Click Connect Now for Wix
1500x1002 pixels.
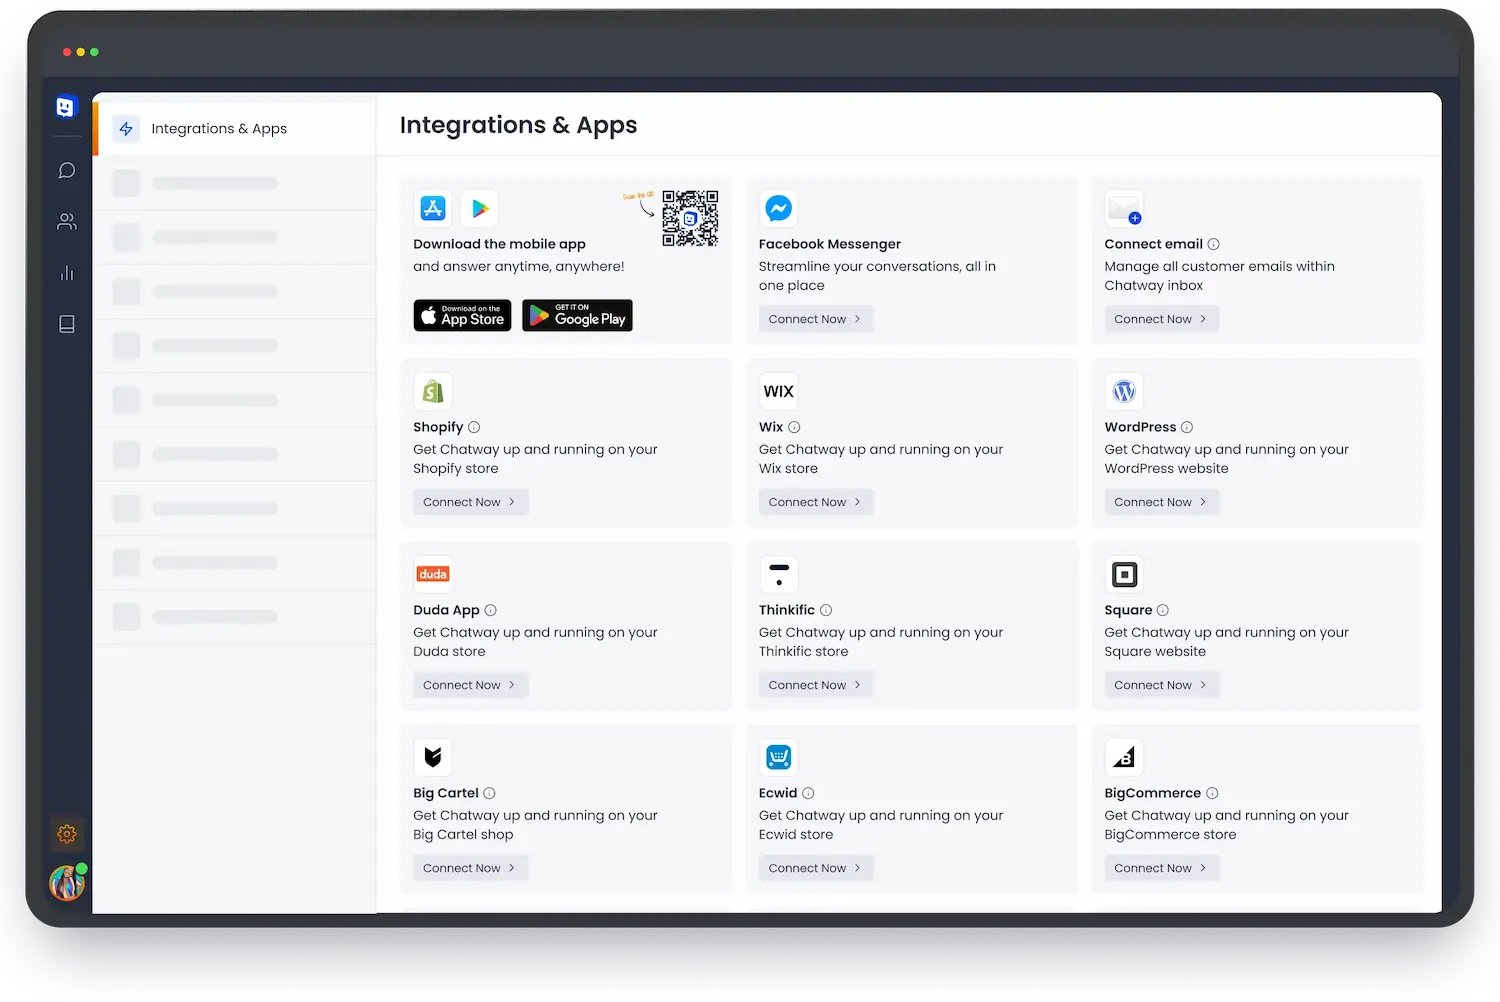tap(816, 502)
